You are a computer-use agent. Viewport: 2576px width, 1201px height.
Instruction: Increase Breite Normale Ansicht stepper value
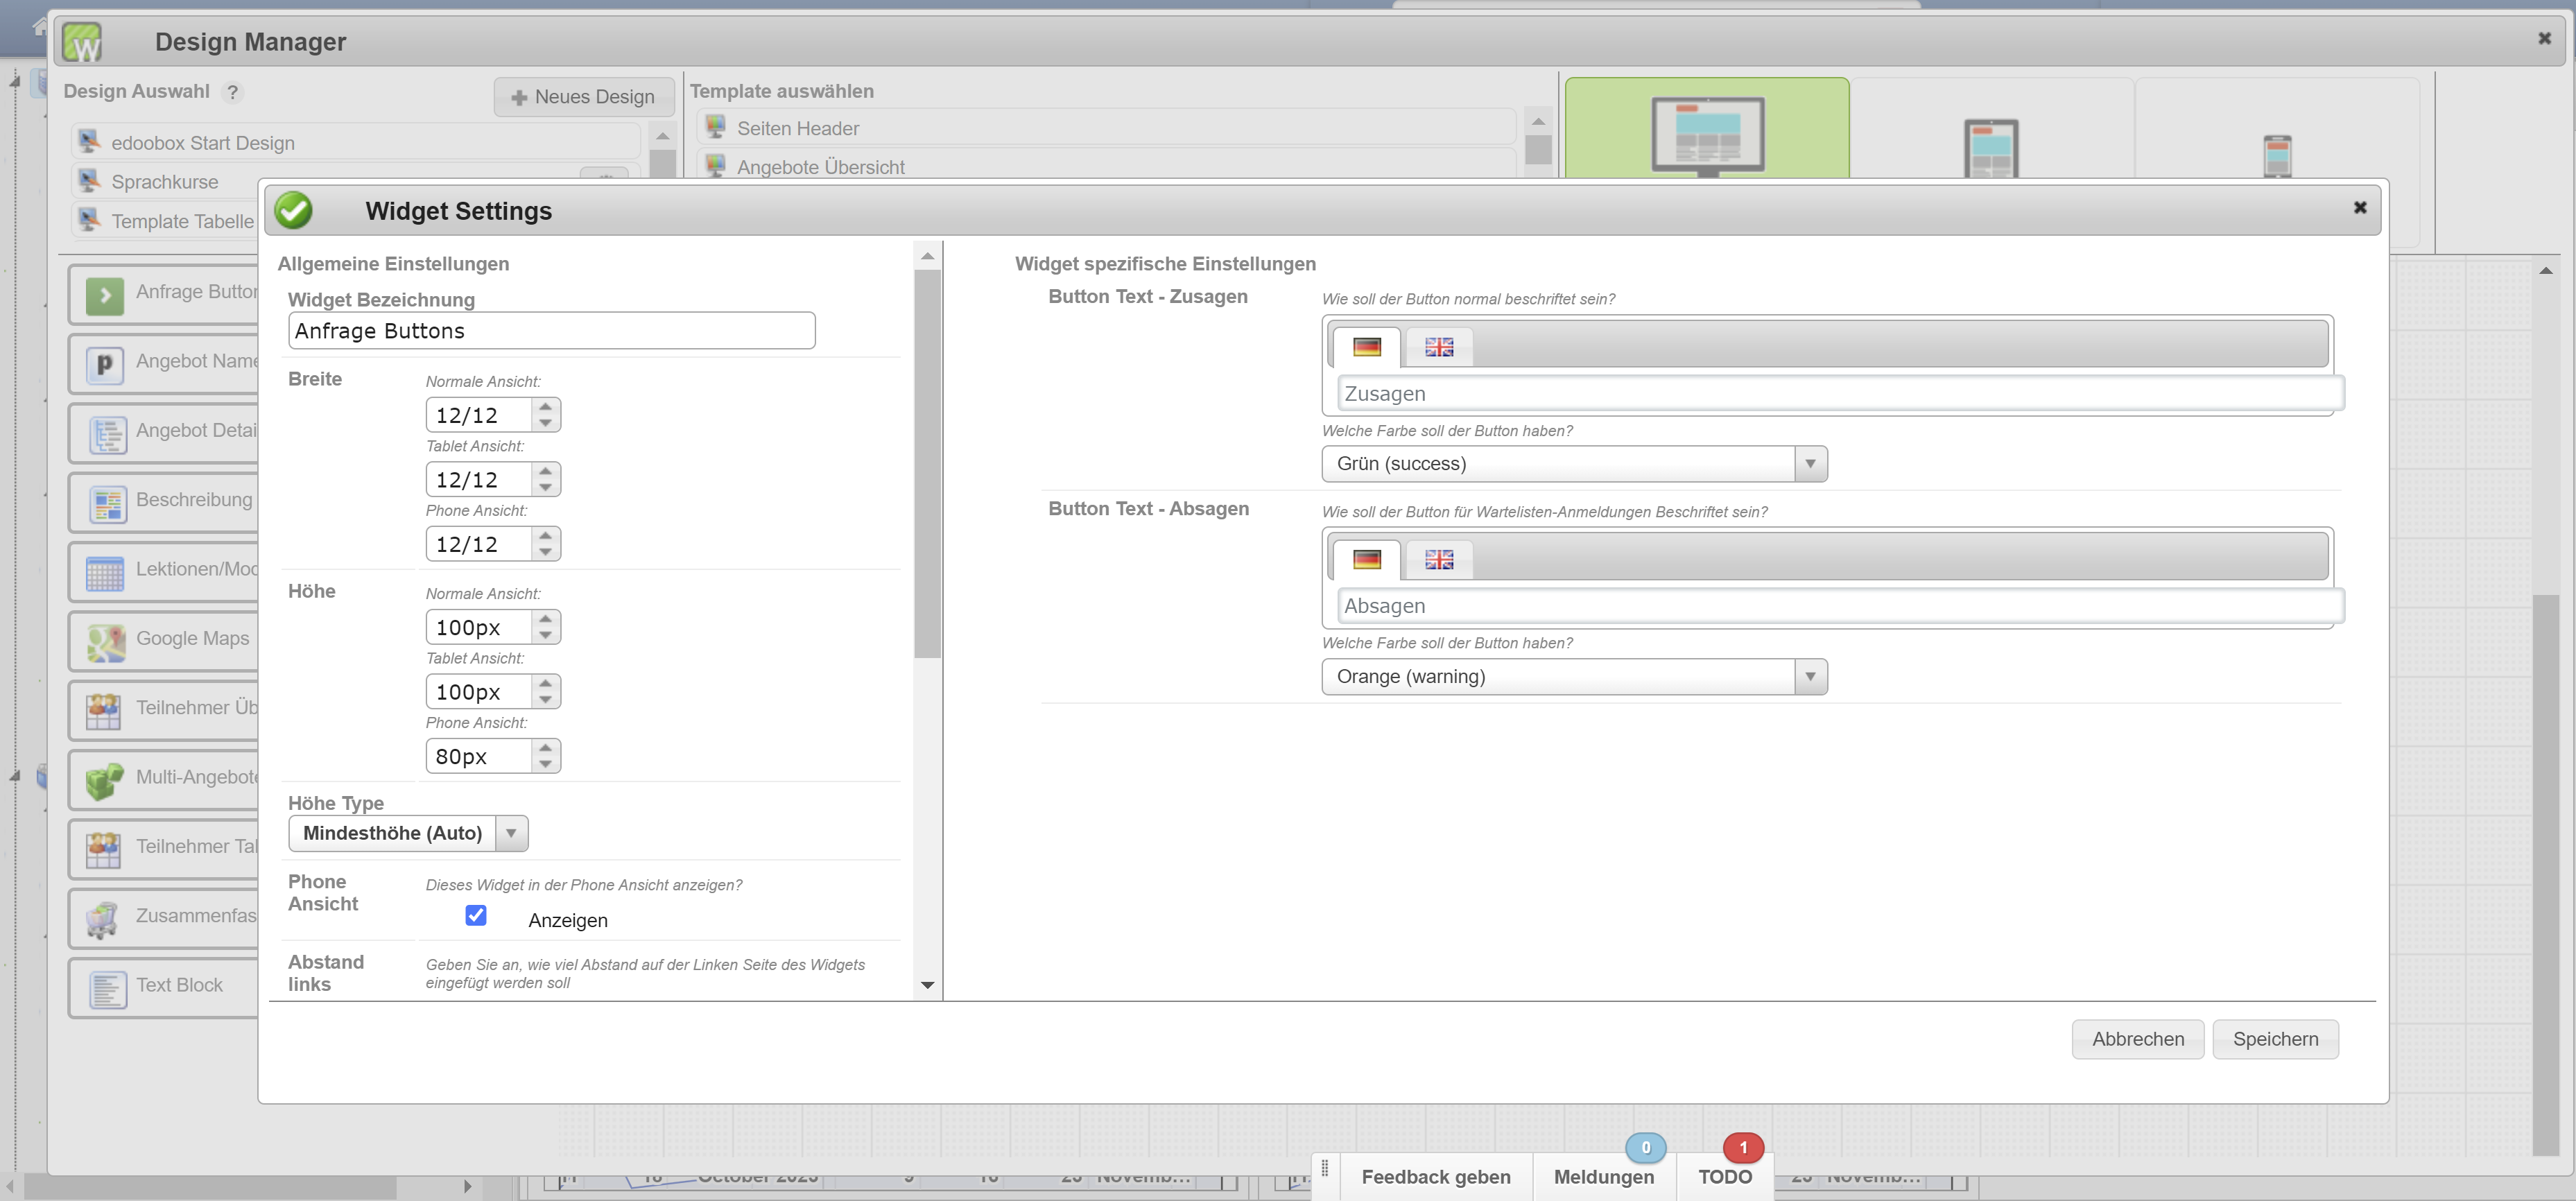545,406
